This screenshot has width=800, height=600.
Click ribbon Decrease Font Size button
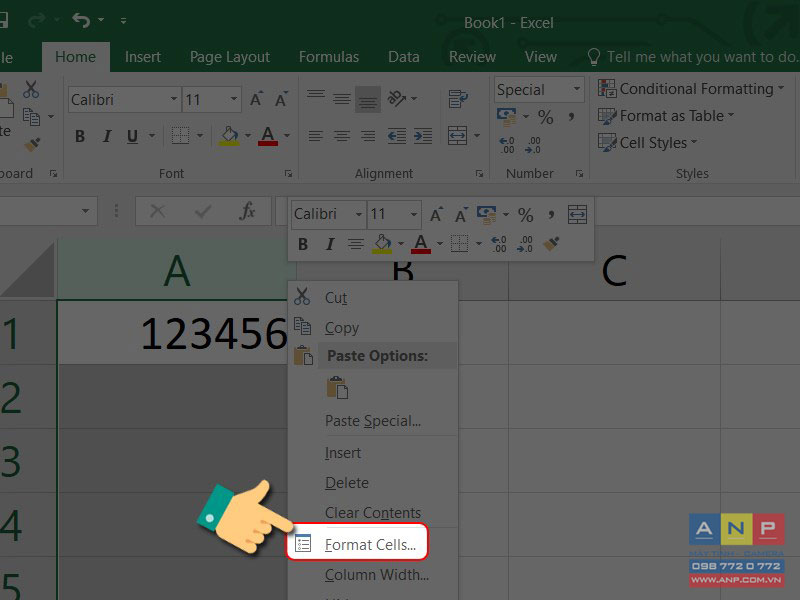pyautogui.click(x=281, y=98)
